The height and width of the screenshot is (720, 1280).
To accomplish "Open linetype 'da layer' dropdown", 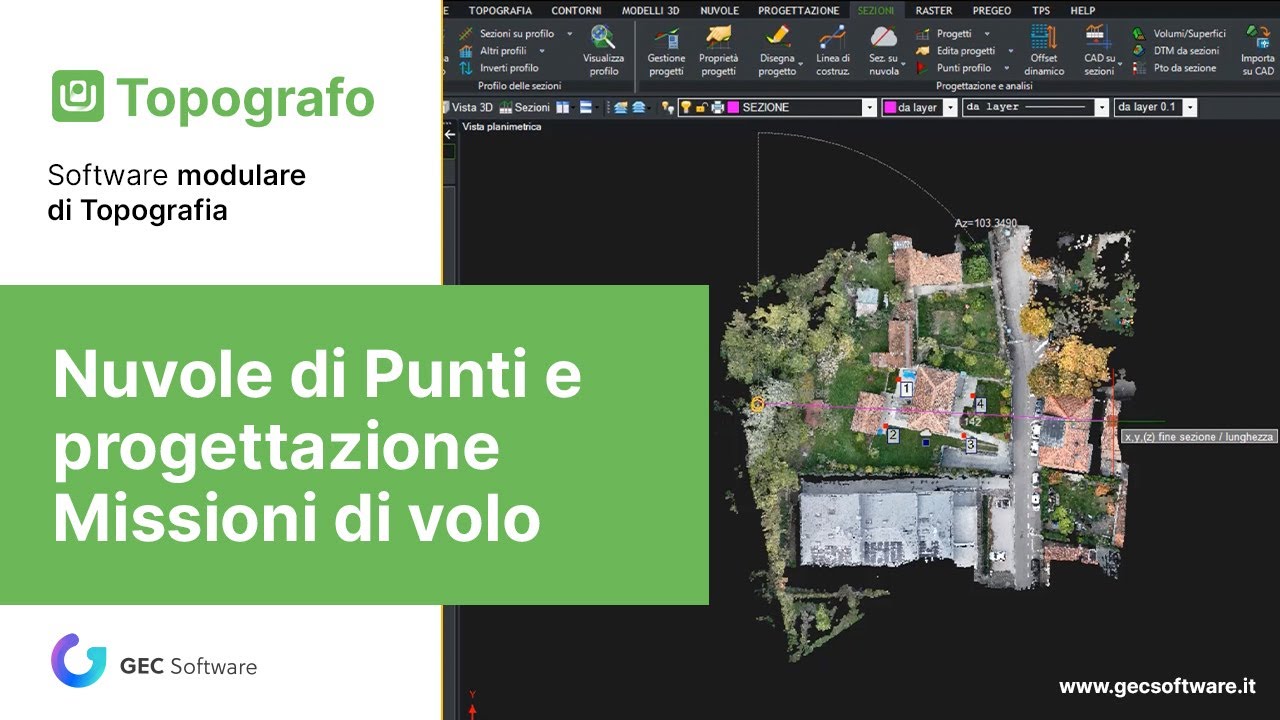I will [x=1101, y=107].
